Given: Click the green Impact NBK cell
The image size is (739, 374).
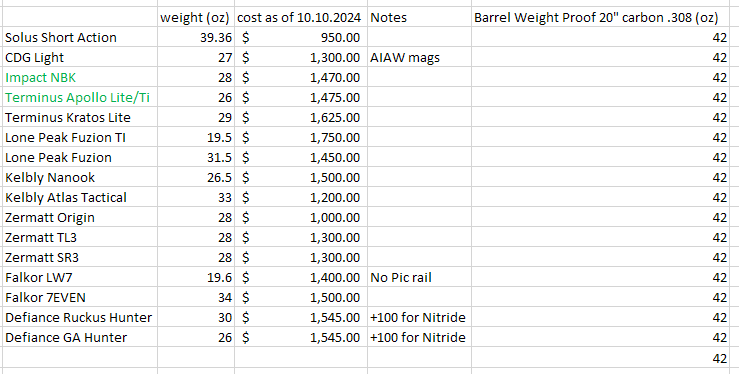Looking at the screenshot, I should point(79,77).
